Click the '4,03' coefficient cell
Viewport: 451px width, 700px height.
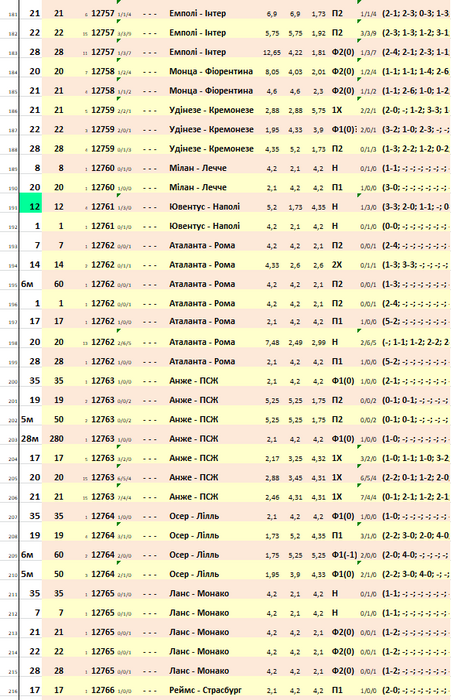pyautogui.click(x=295, y=71)
